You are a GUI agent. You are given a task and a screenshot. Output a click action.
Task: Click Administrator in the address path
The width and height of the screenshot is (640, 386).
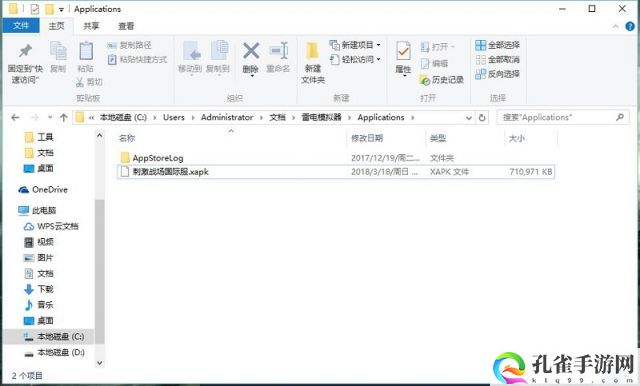(227, 118)
